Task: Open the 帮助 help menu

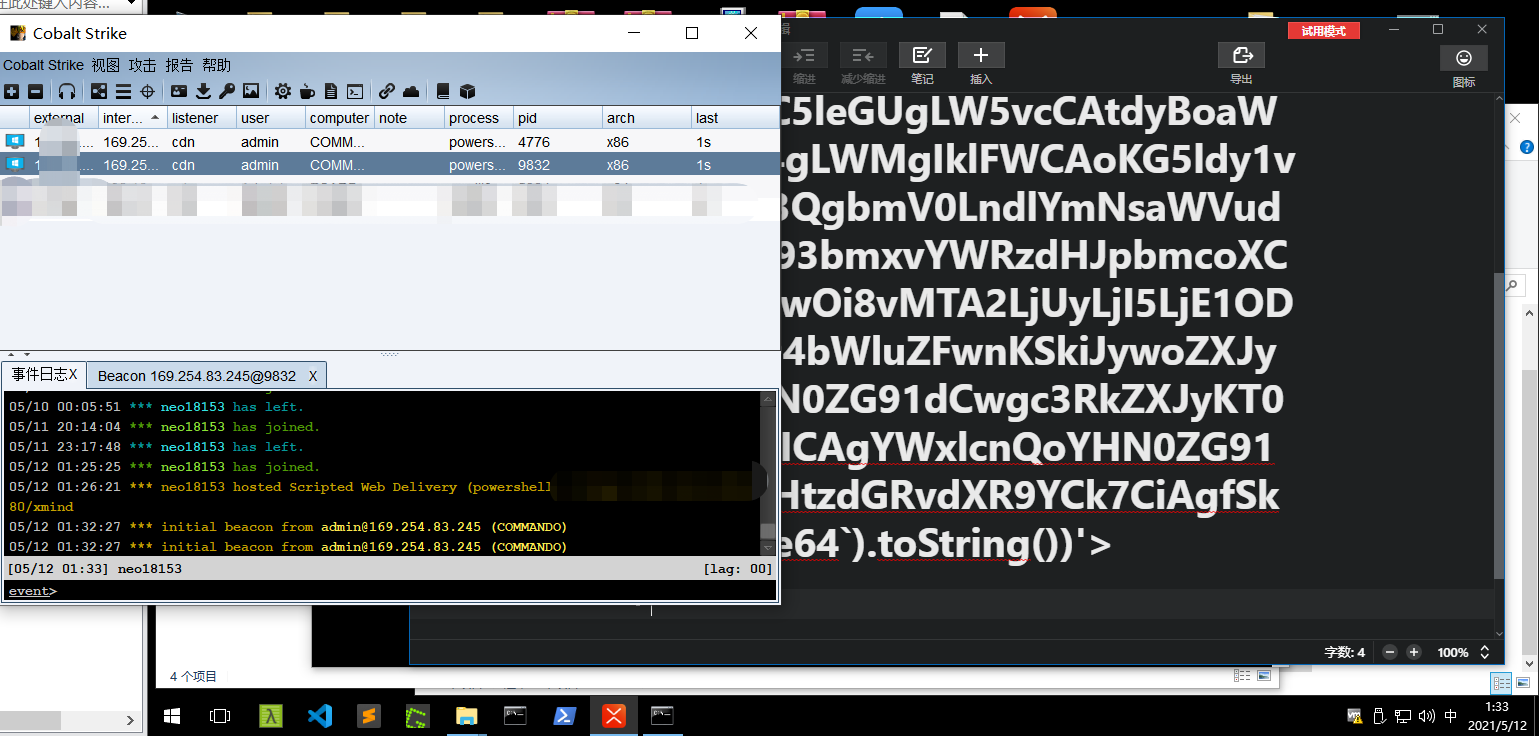Action: tap(216, 65)
